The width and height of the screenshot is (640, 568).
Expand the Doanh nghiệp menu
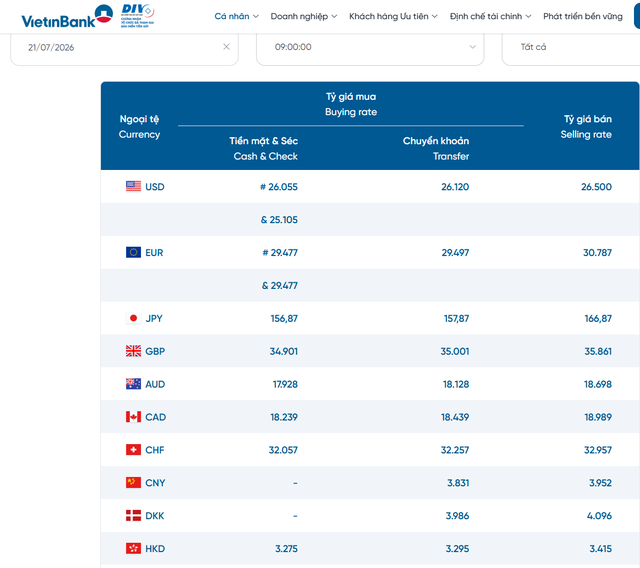coord(304,16)
